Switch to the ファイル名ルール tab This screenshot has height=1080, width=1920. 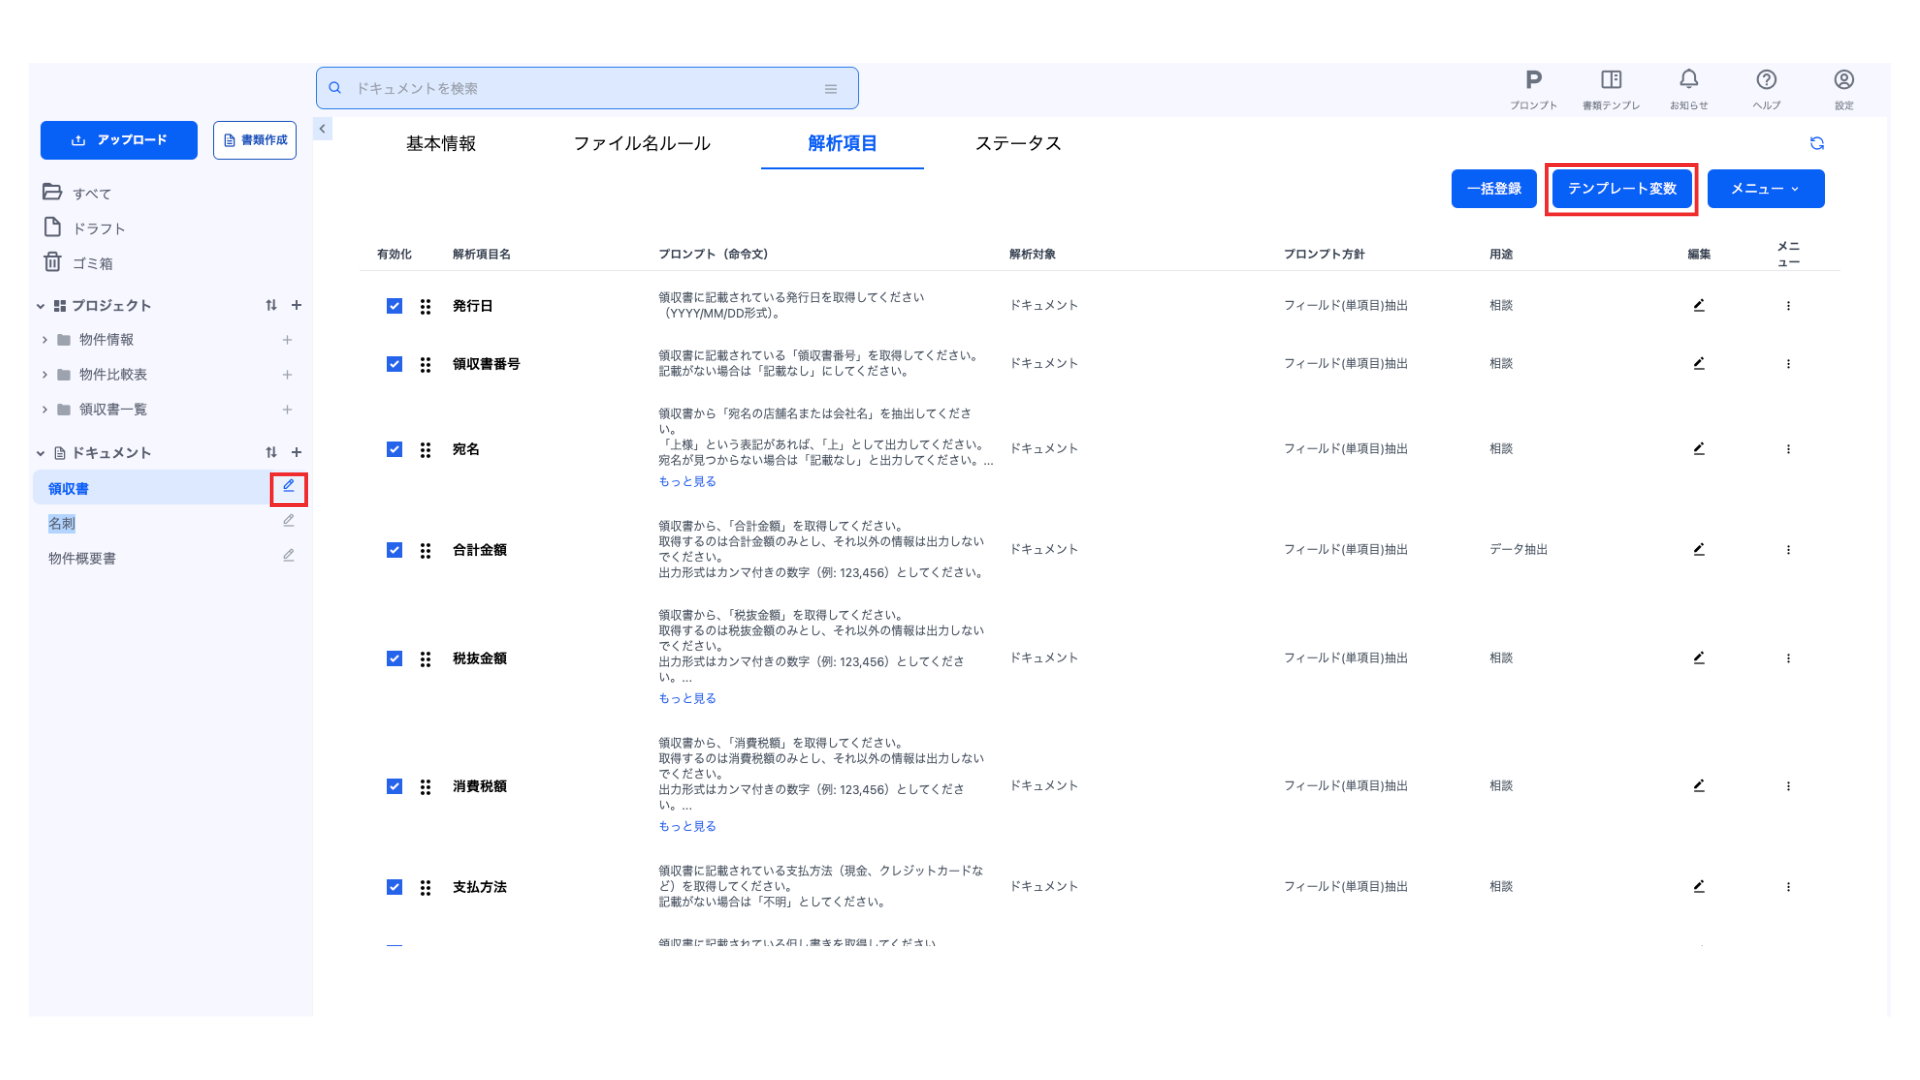641,144
